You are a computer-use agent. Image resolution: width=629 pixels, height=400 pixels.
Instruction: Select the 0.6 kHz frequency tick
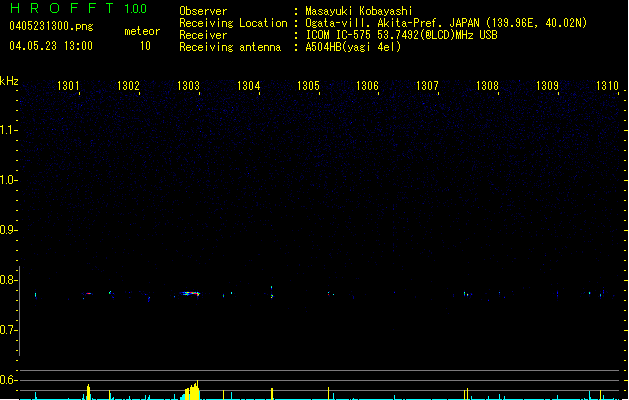9,380
